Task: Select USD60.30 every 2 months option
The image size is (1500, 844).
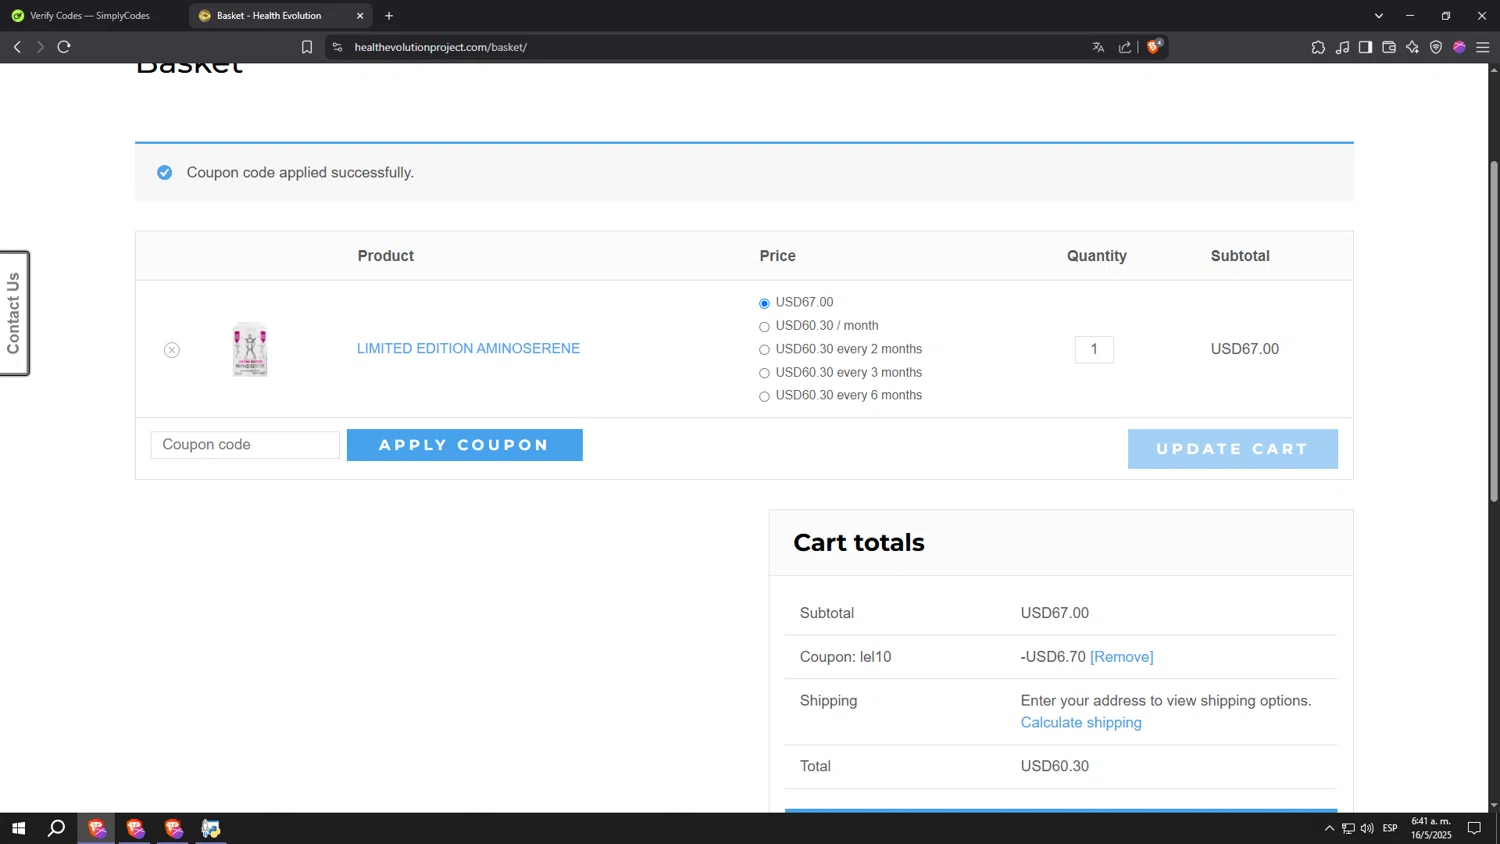Action: point(764,350)
